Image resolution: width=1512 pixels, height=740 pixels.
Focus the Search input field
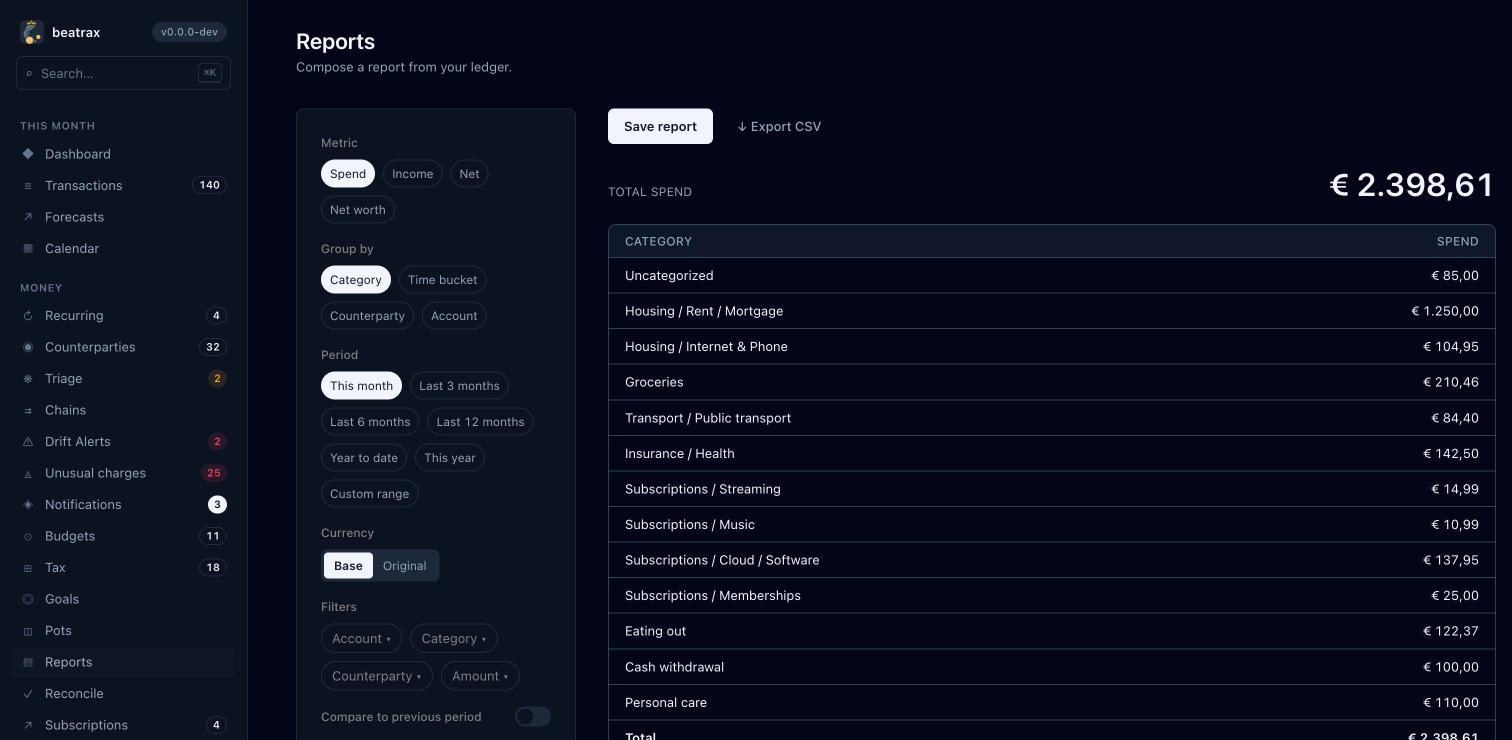point(123,73)
